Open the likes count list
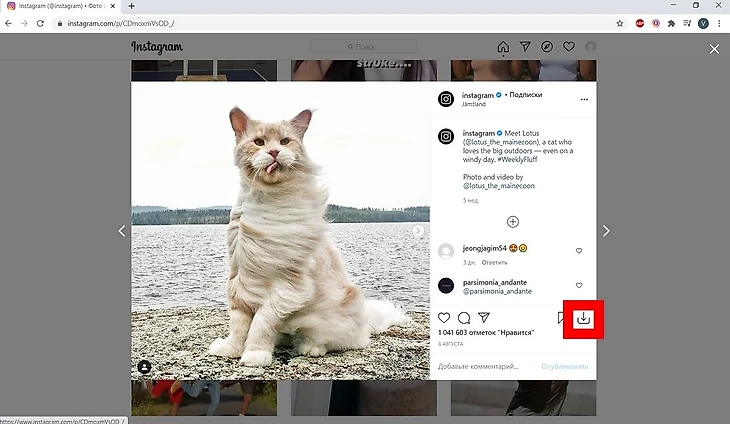The height and width of the screenshot is (424, 730). click(486, 333)
